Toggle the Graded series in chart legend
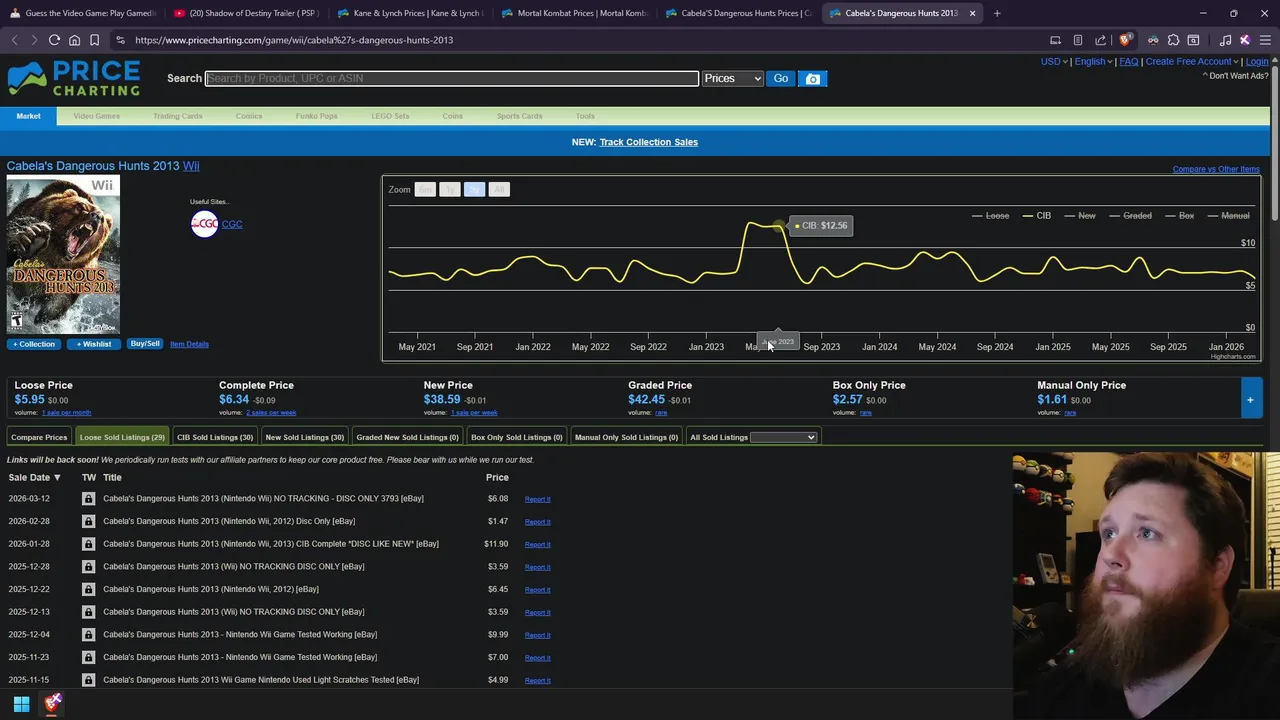The image size is (1280, 720). (1130, 216)
